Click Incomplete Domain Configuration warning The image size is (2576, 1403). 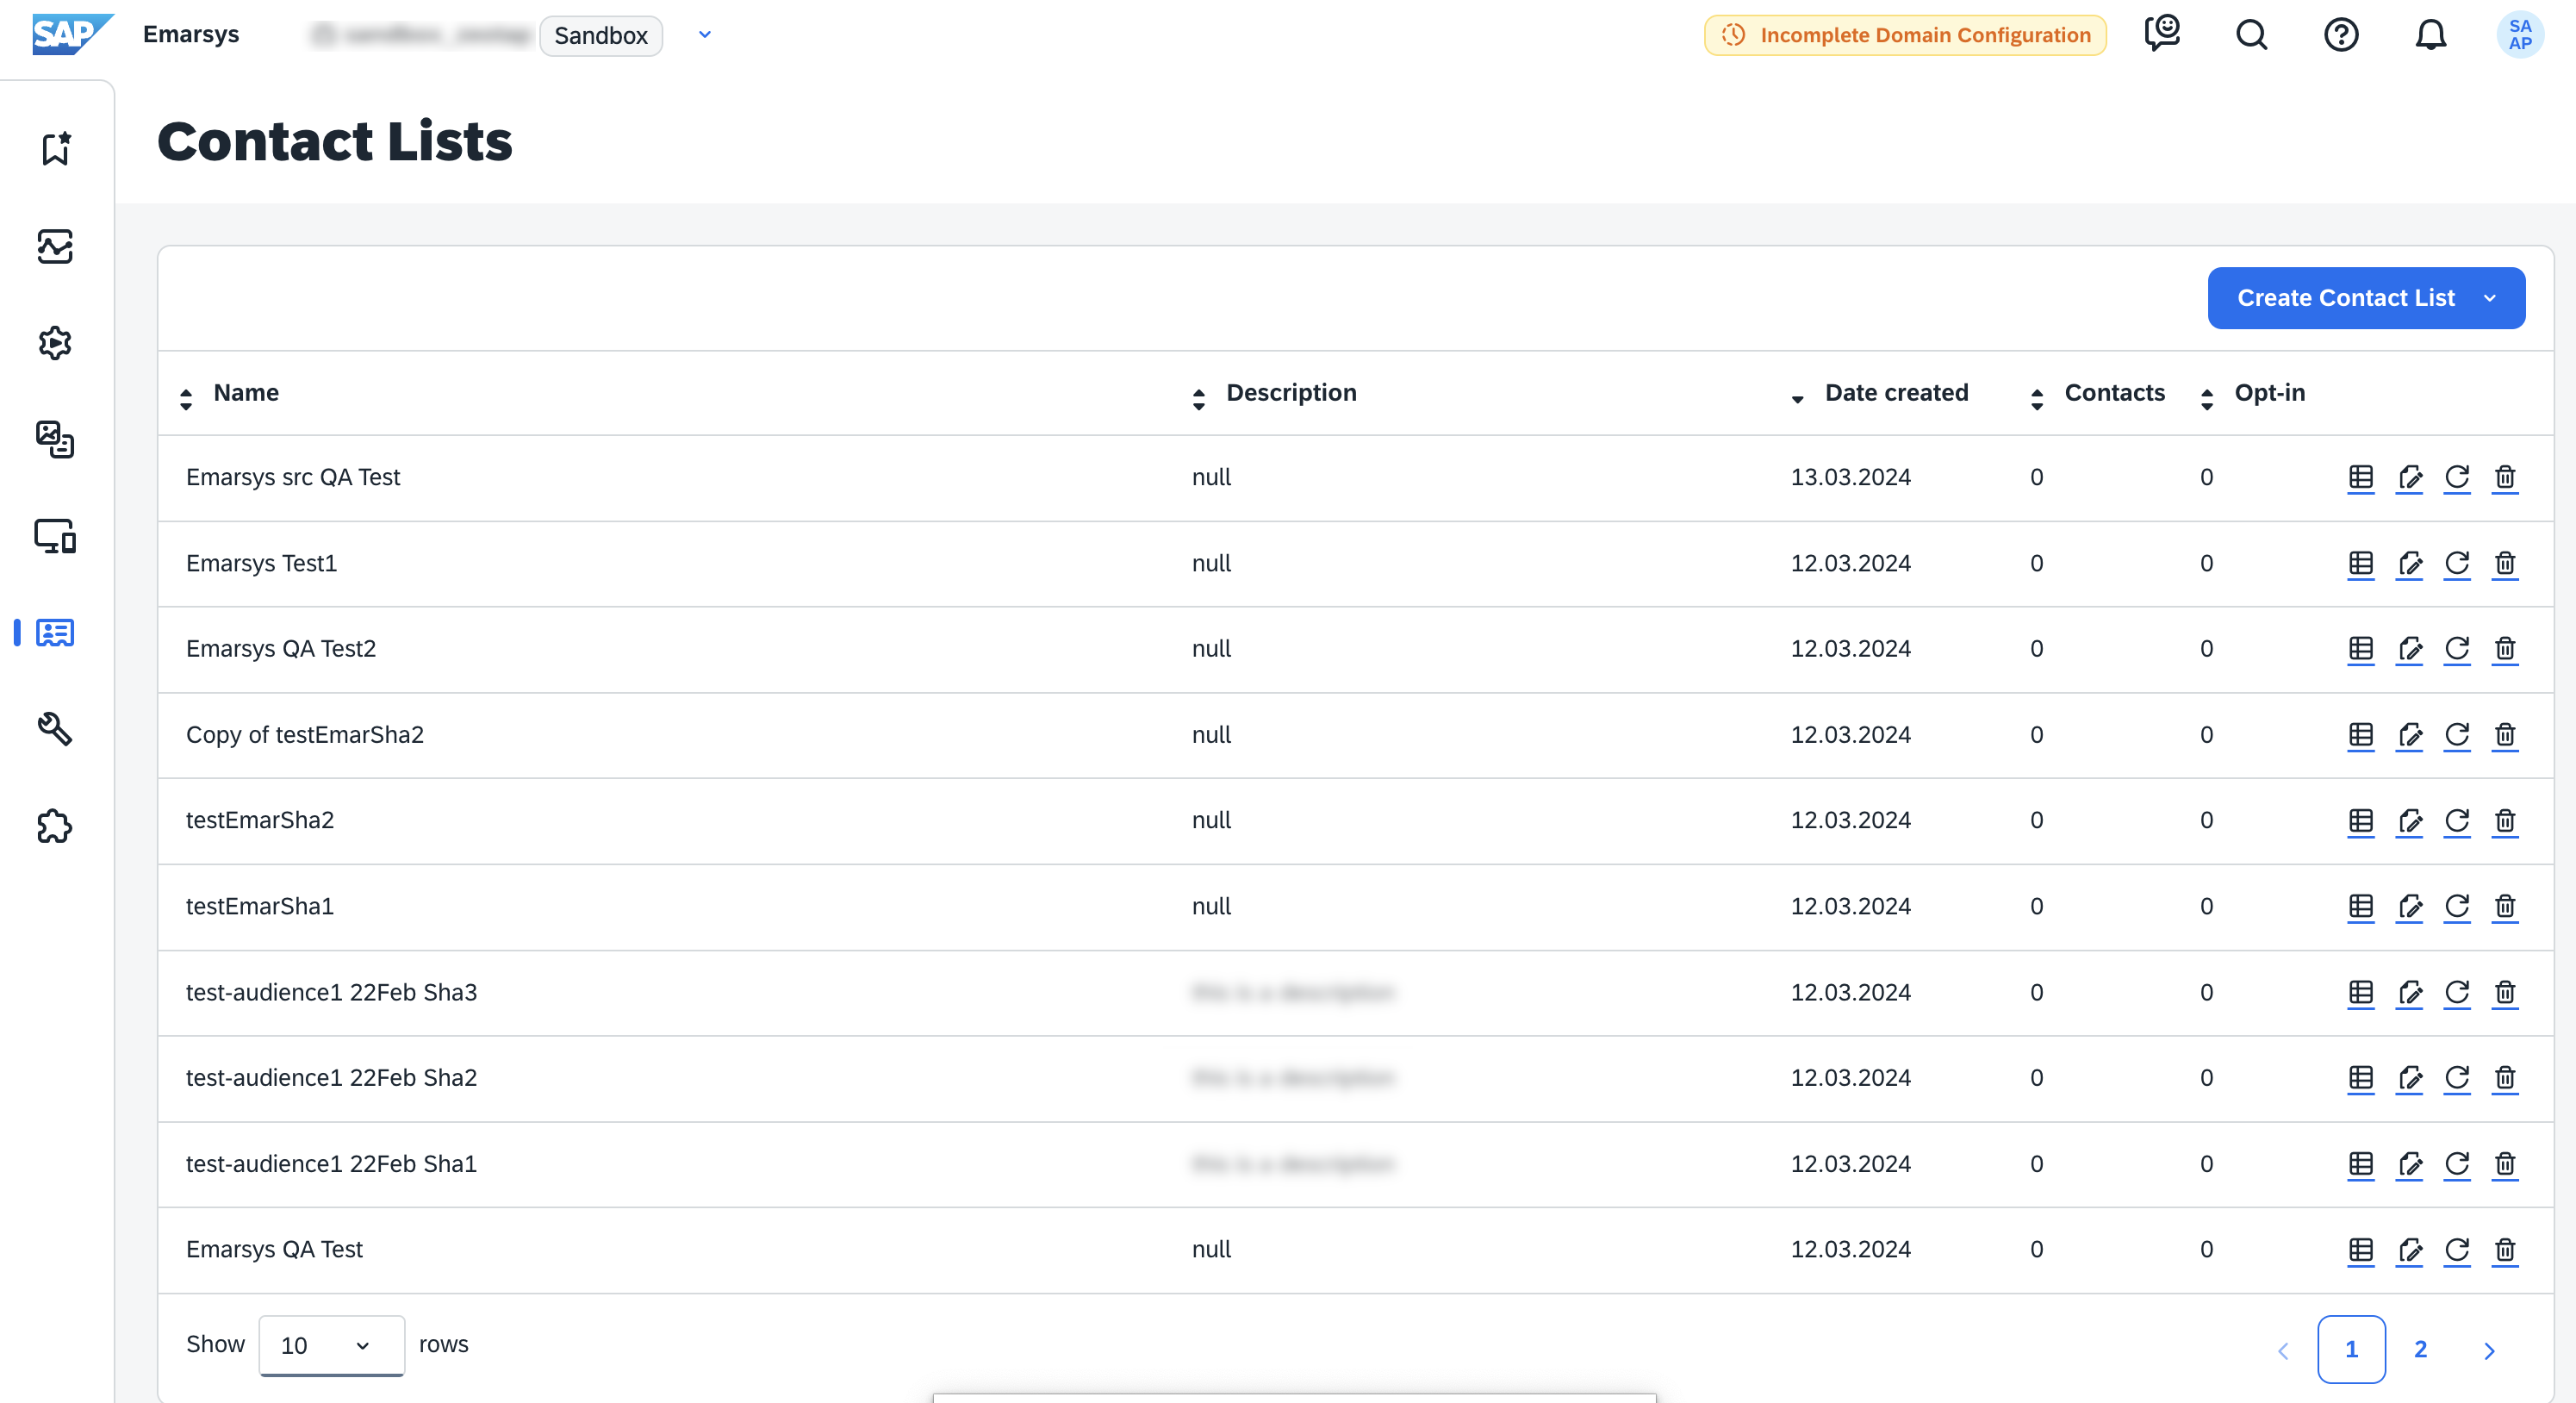coord(1905,35)
